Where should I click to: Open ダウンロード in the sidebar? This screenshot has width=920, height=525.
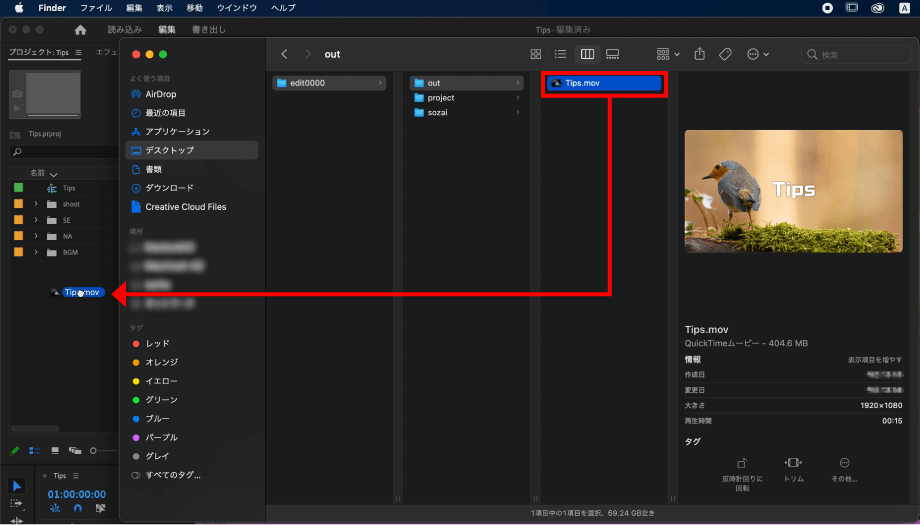[x=191, y=188]
